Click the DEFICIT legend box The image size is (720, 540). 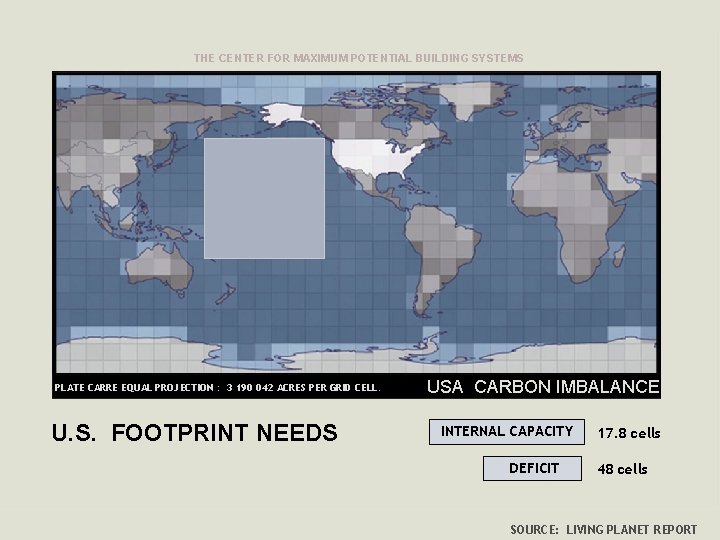[532, 468]
